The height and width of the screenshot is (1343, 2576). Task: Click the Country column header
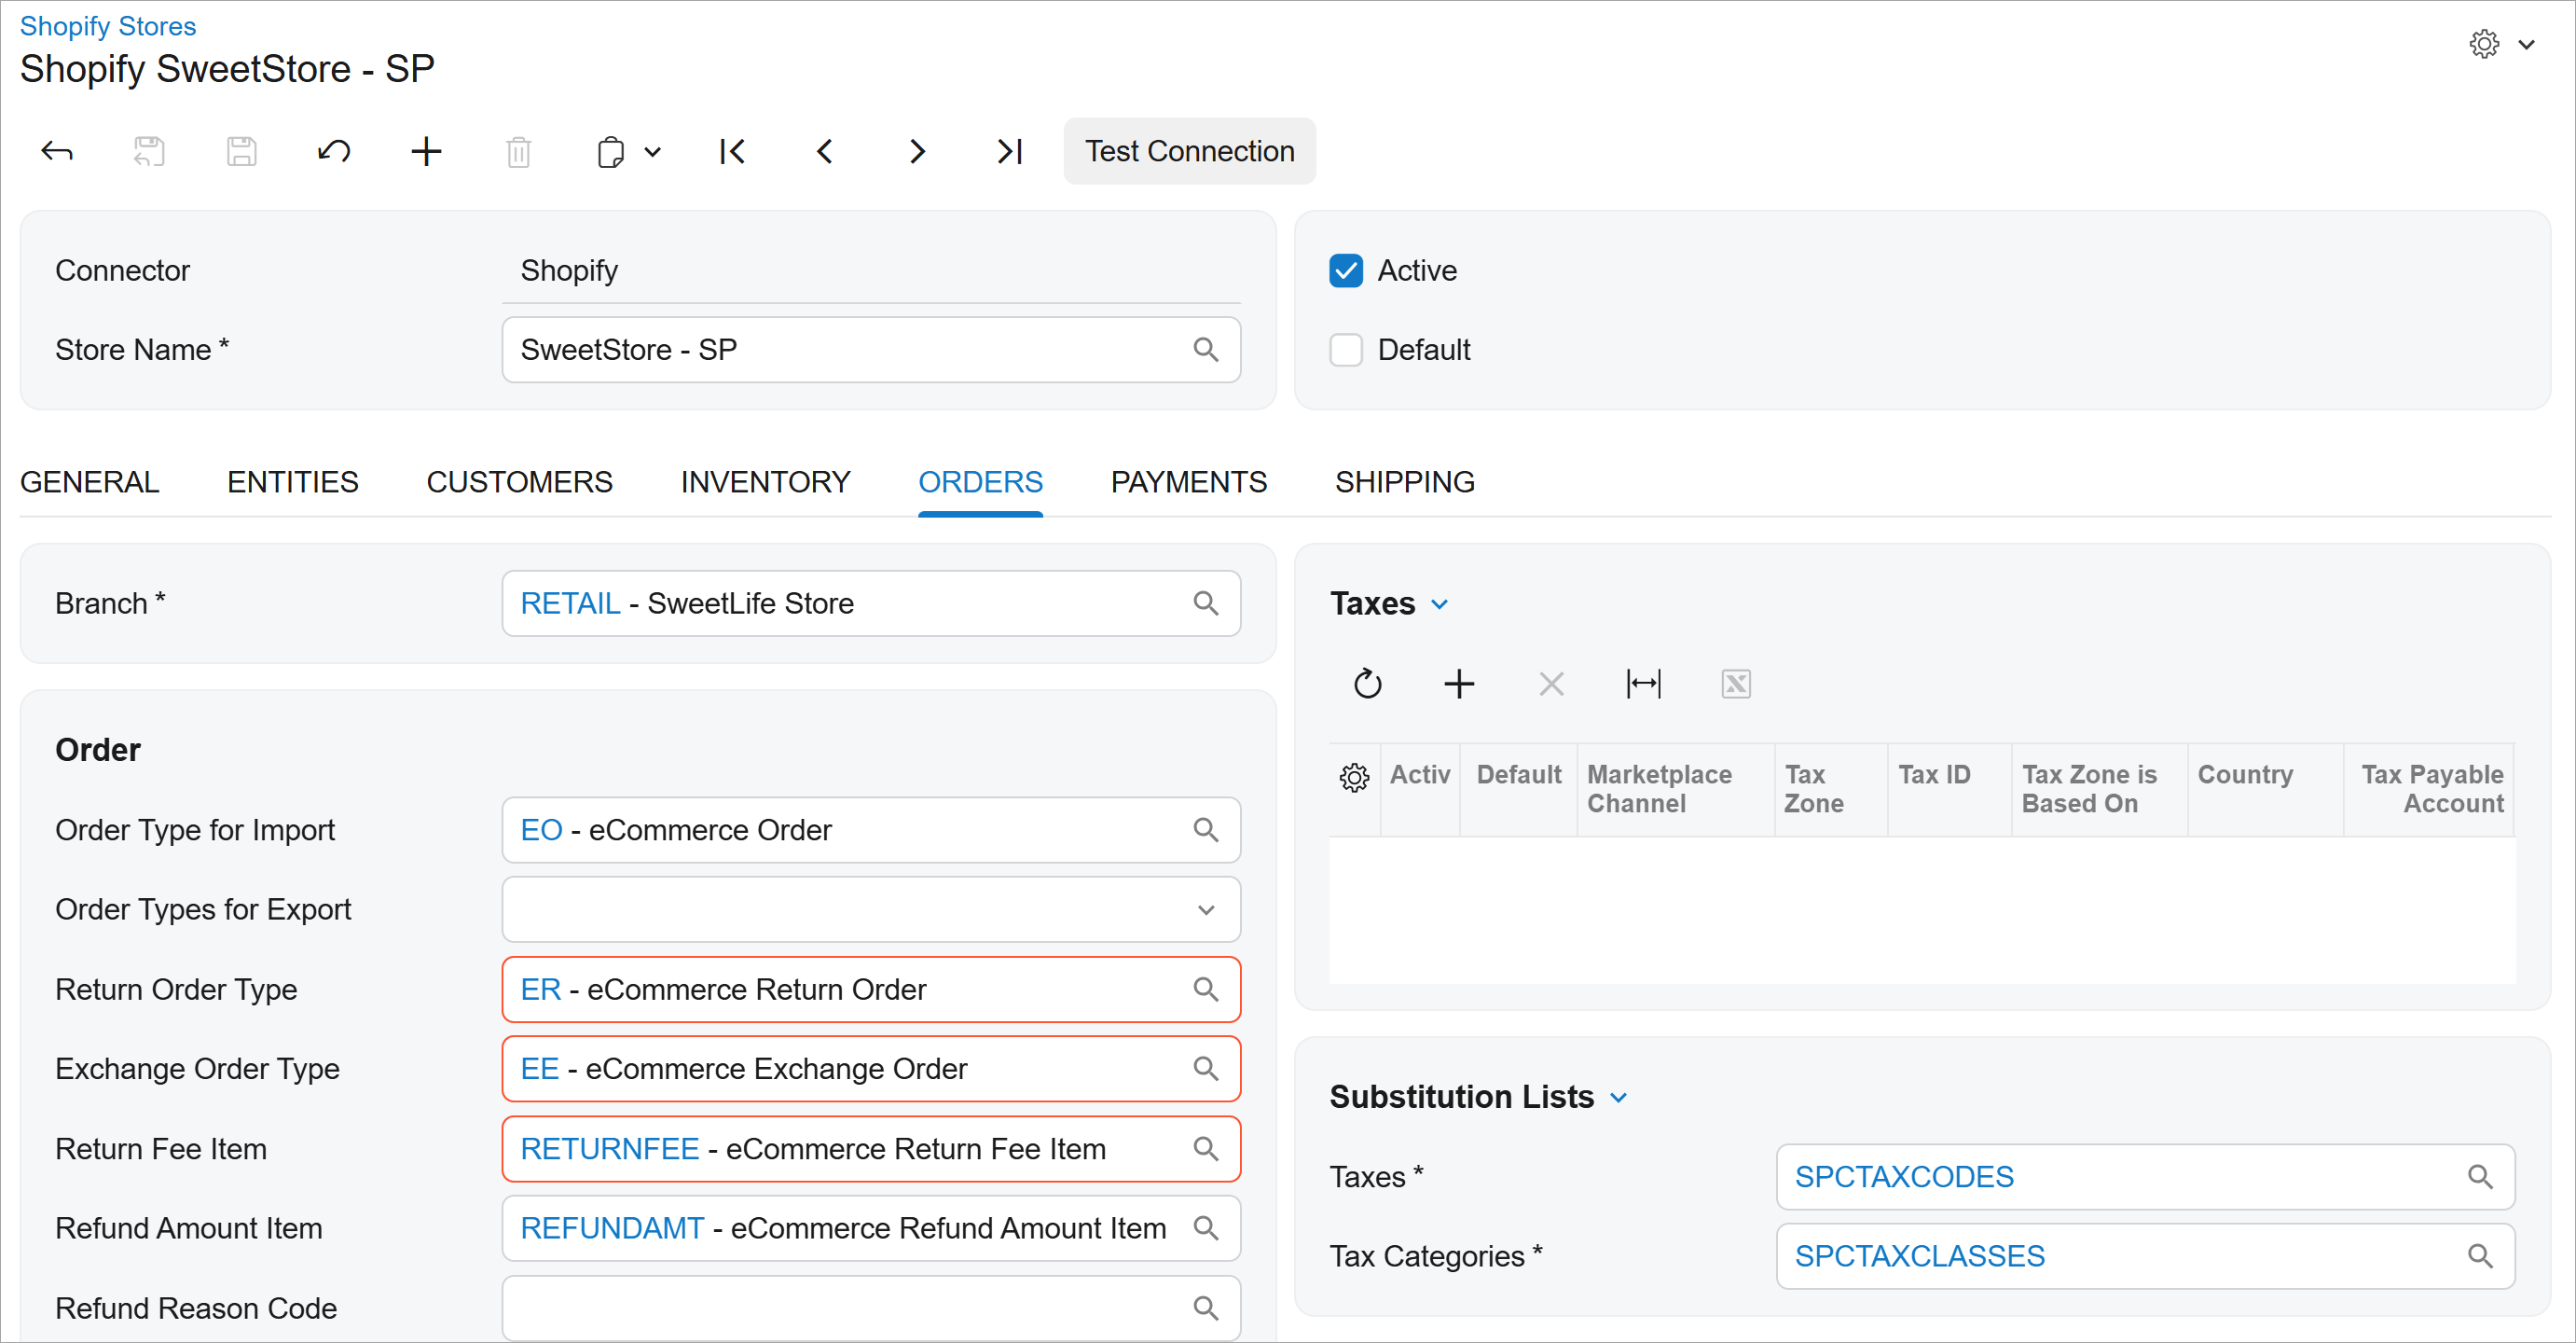2265,788
